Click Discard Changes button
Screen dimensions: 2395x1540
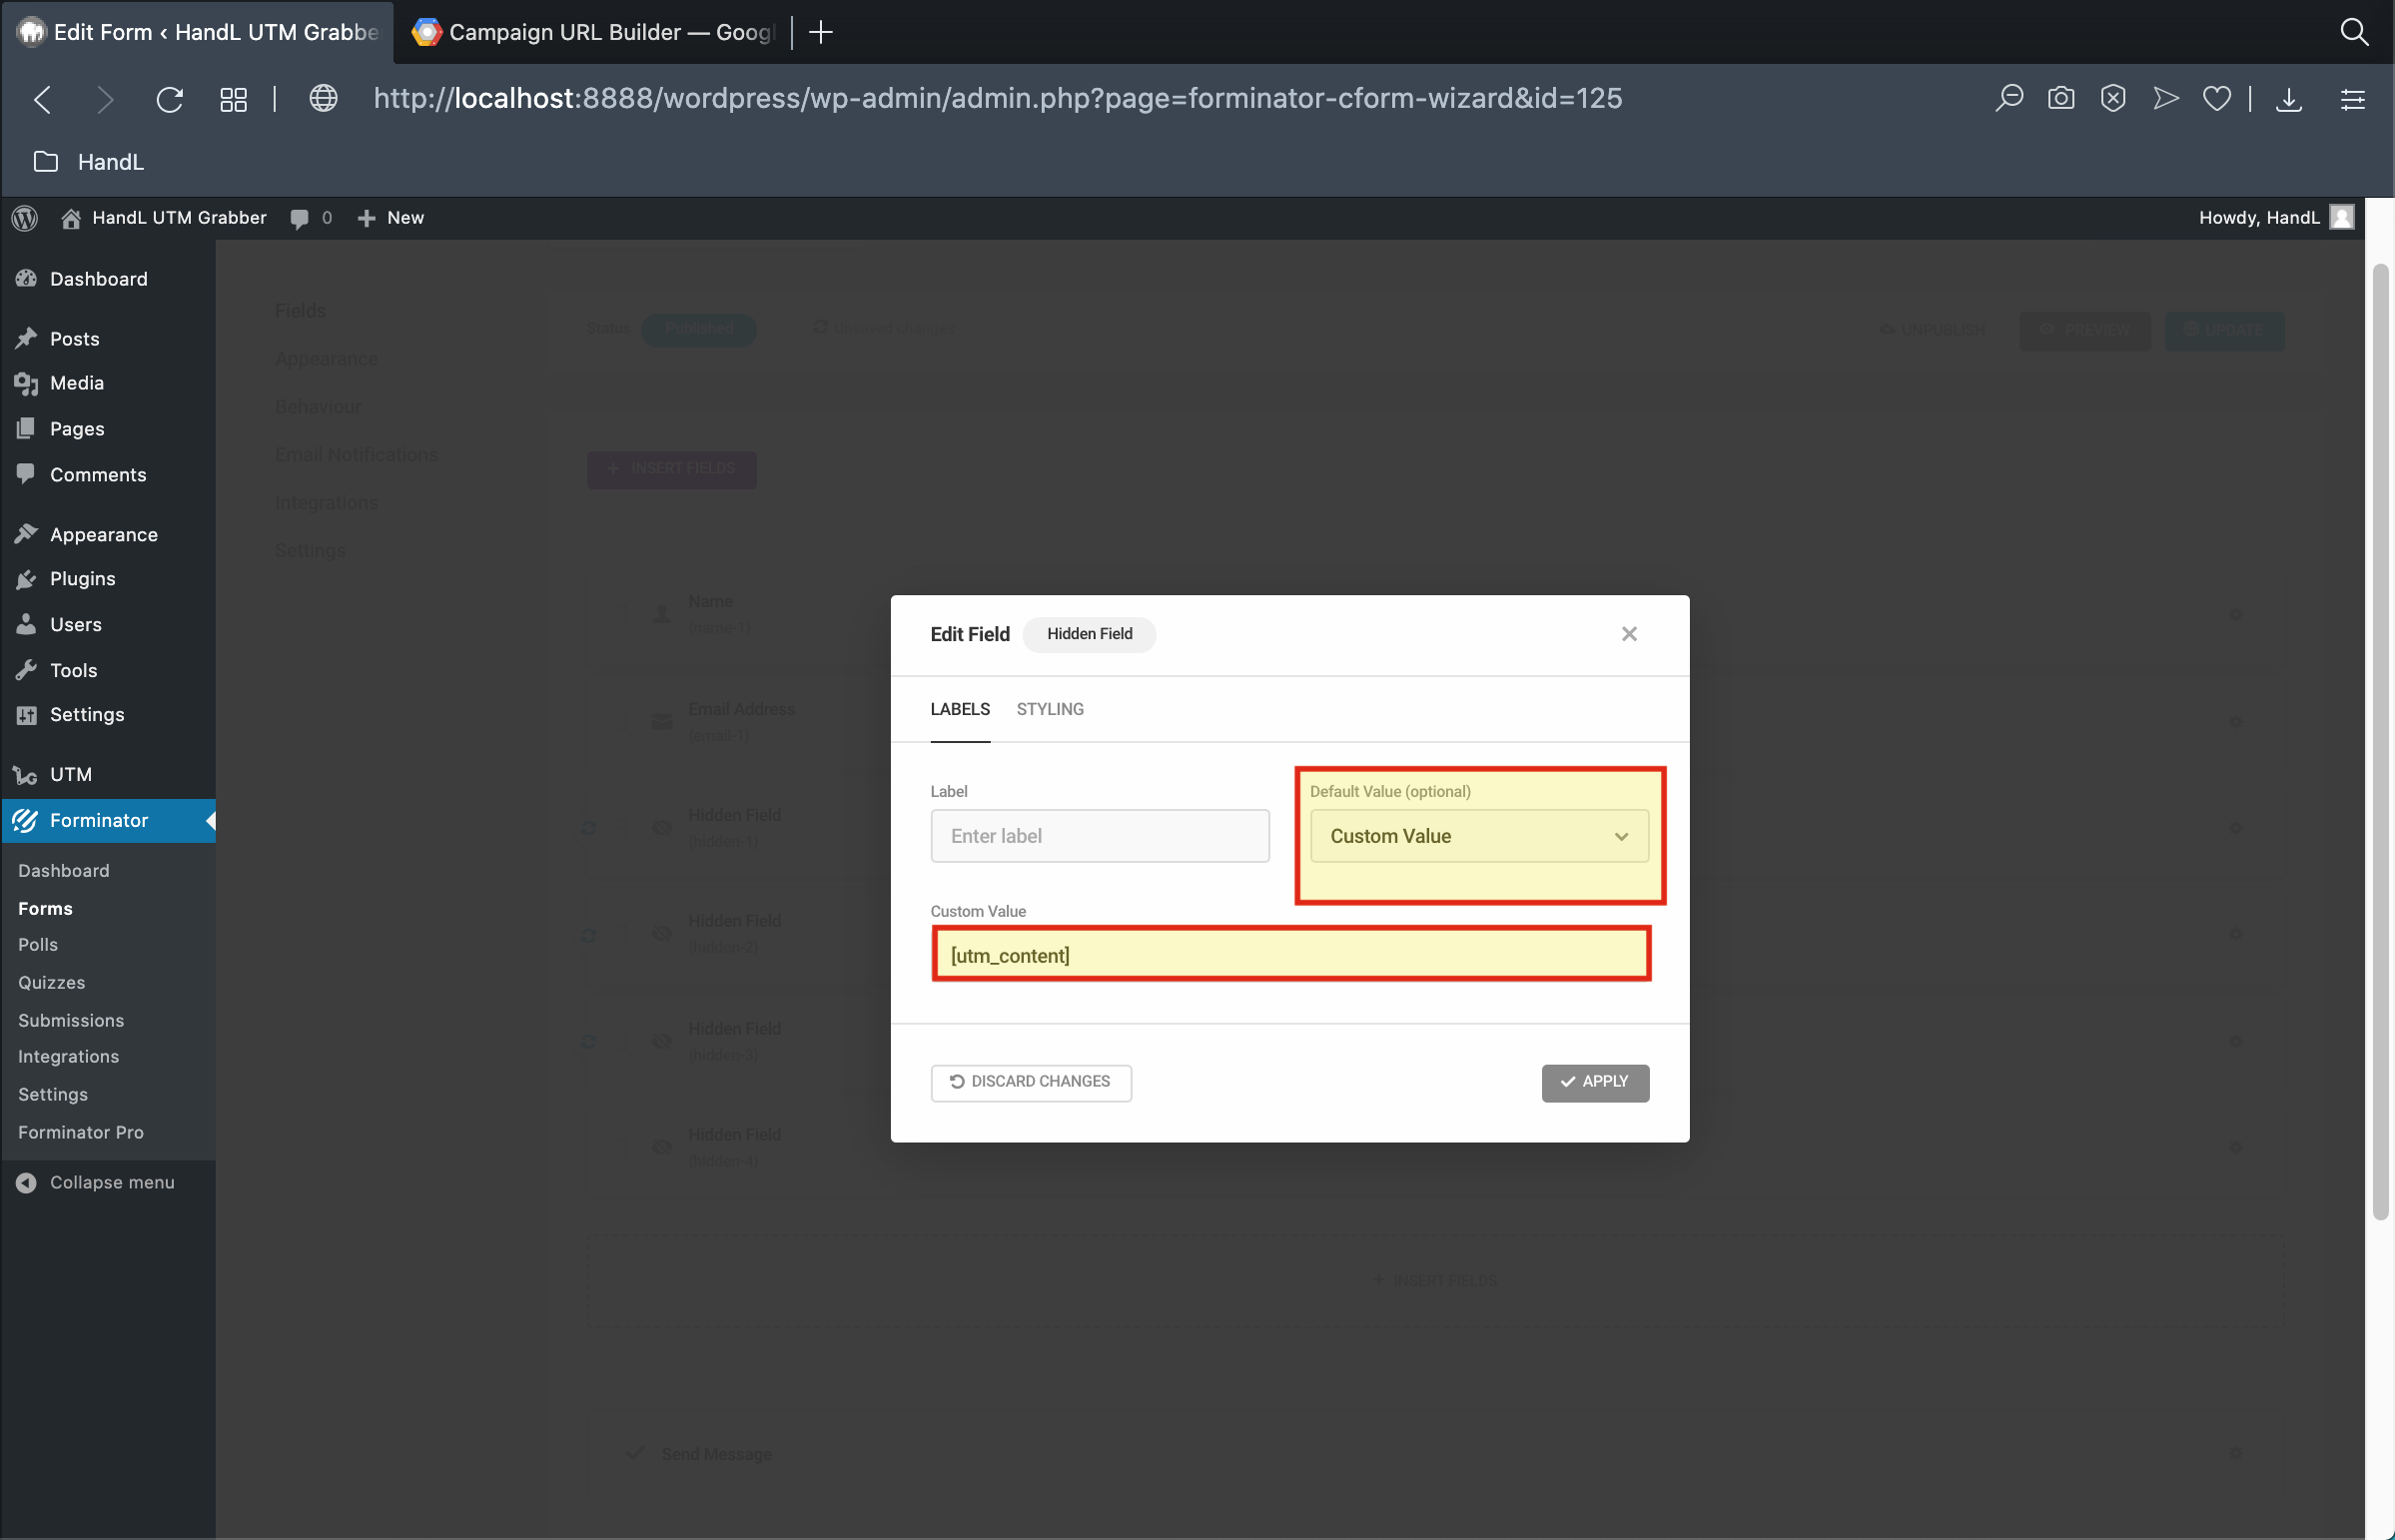(1030, 1081)
